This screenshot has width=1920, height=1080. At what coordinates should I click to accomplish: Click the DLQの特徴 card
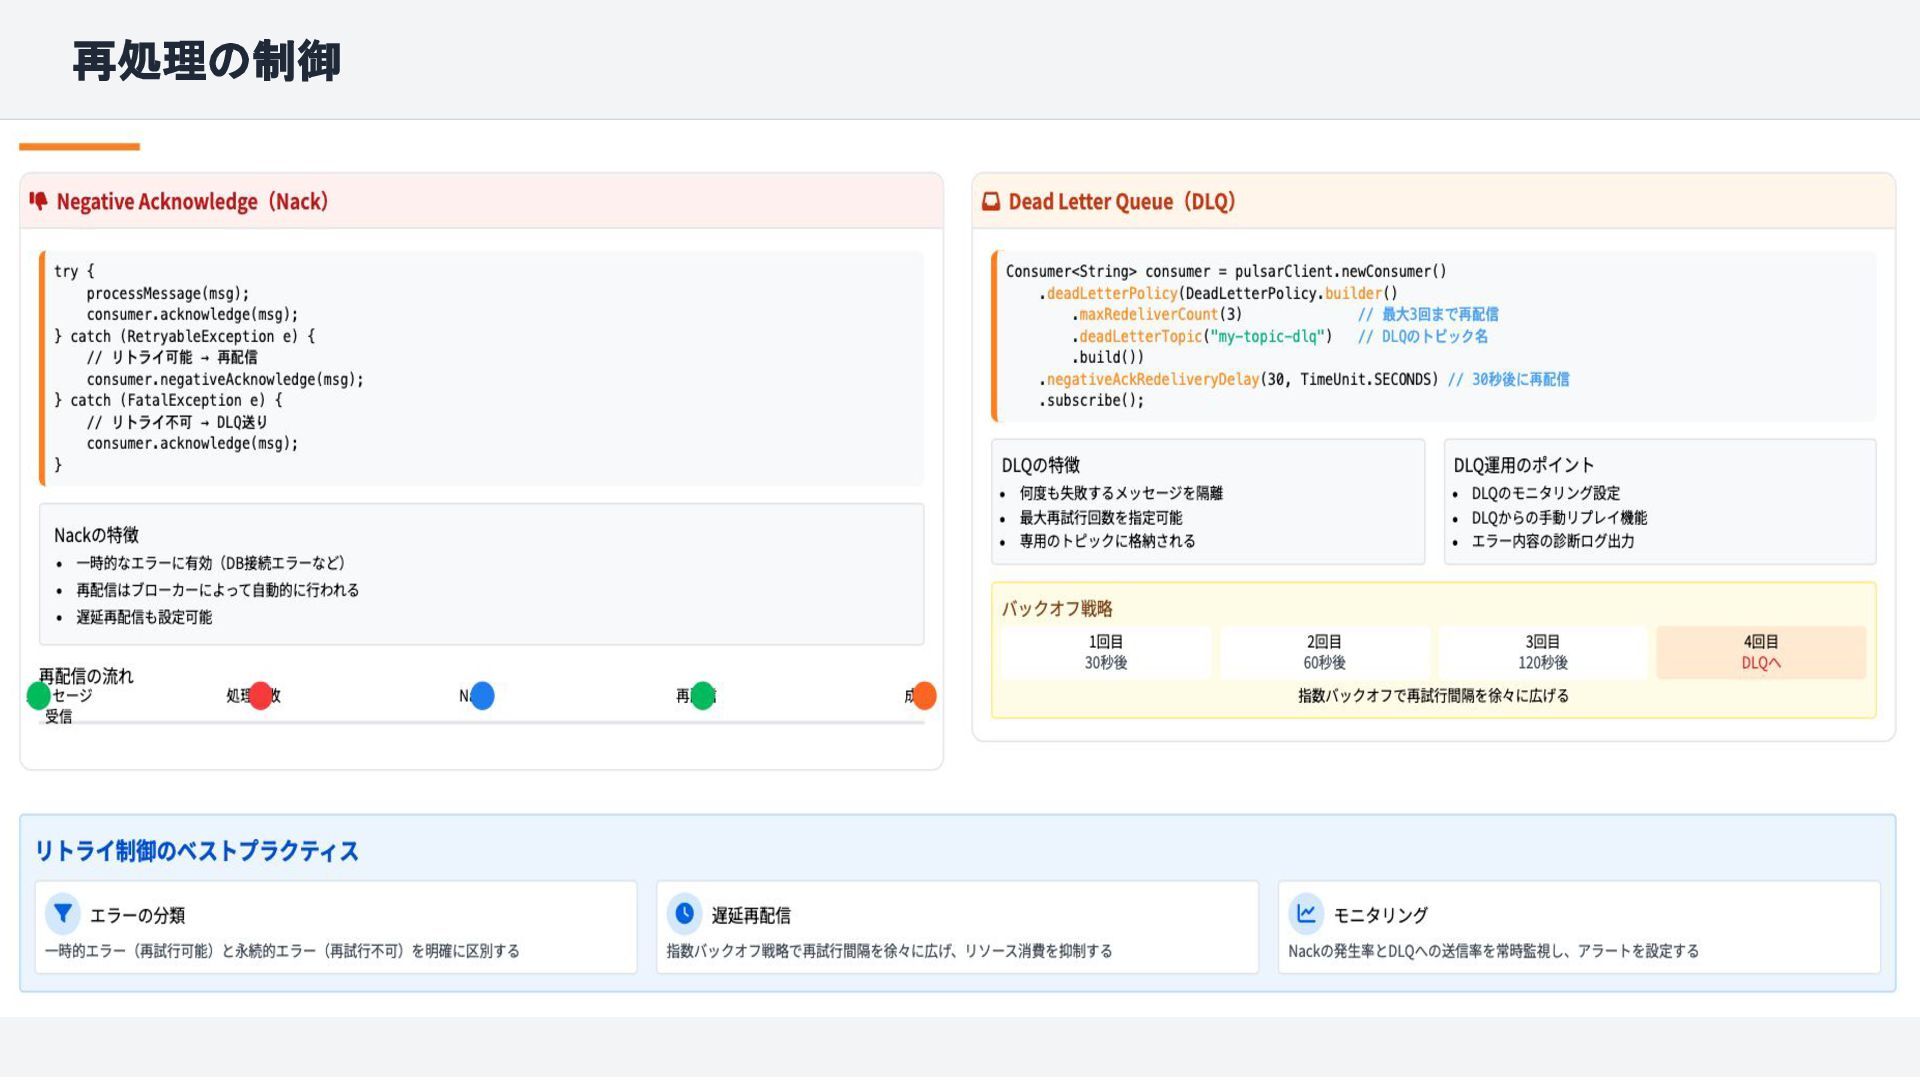click(1207, 502)
